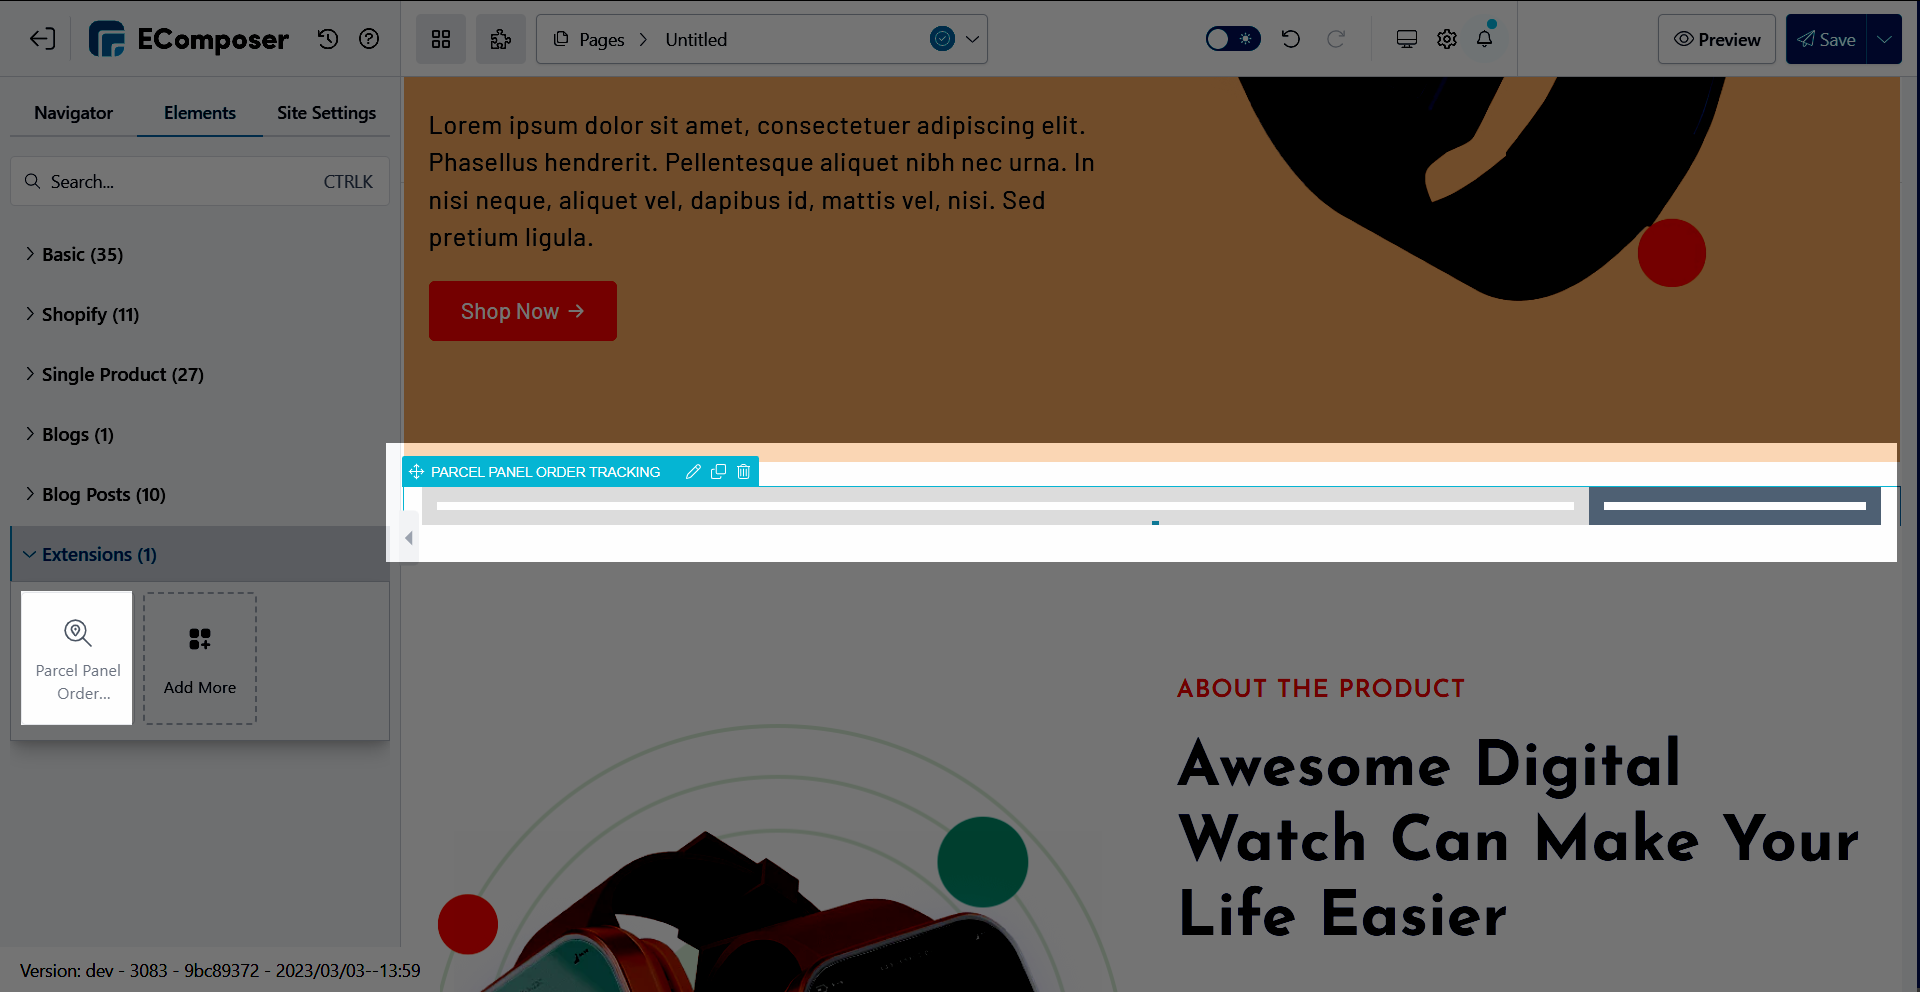Click the redo icon
The width and height of the screenshot is (1920, 992).
pyautogui.click(x=1336, y=39)
